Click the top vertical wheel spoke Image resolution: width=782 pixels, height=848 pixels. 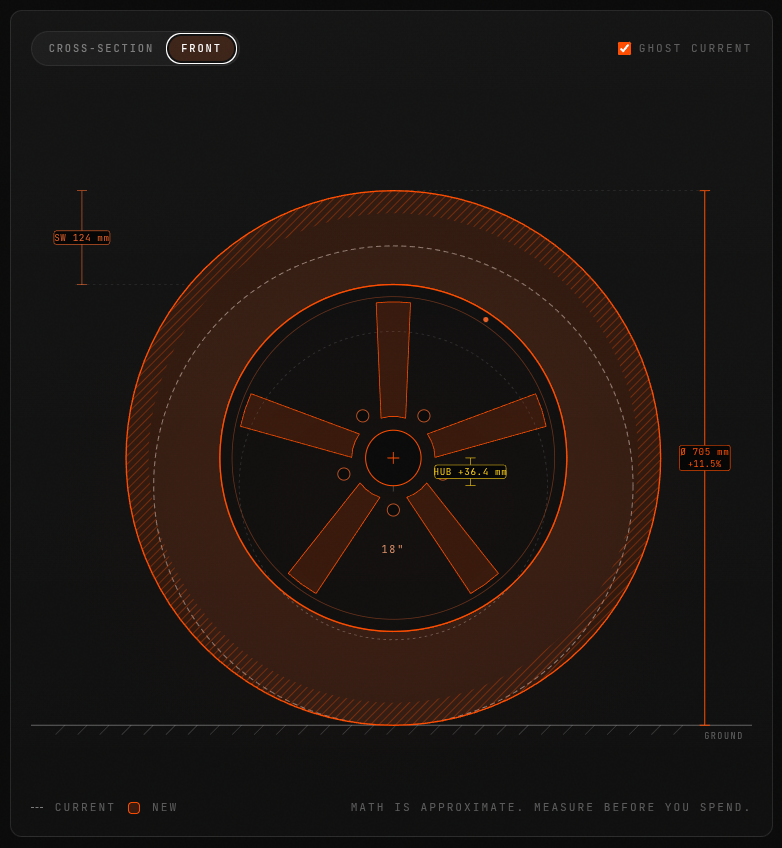click(x=393, y=360)
